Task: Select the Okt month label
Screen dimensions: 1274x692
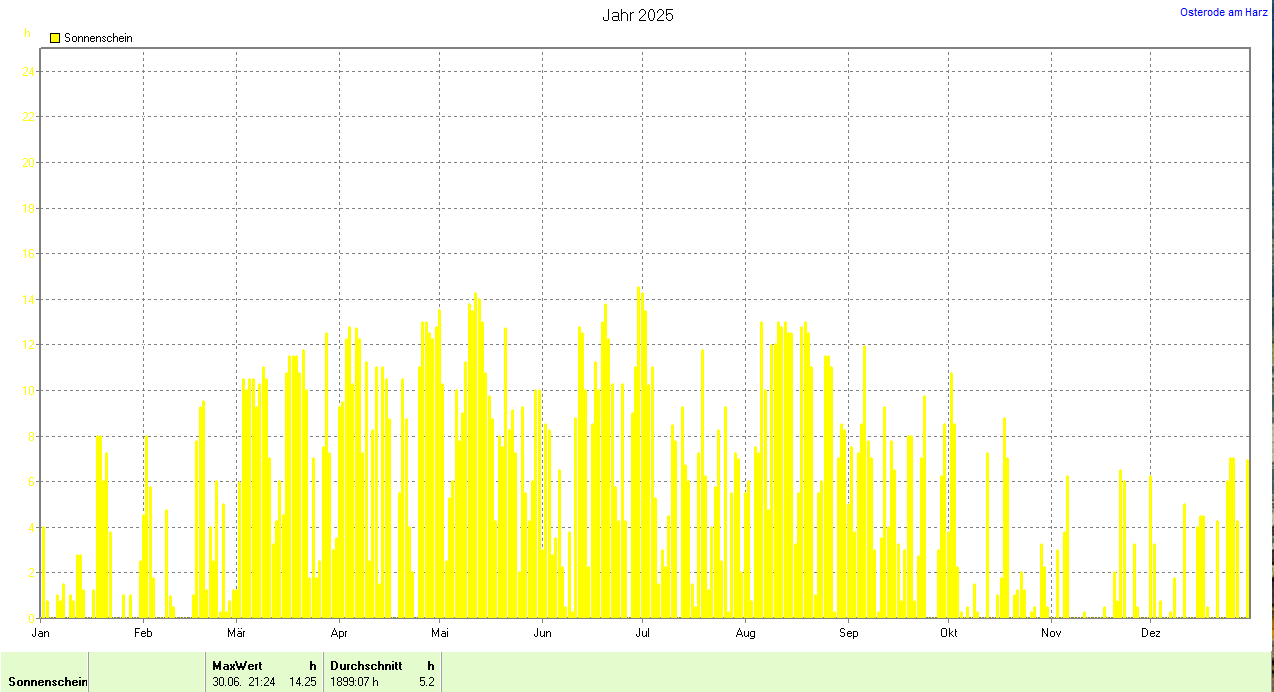Action: coord(949,633)
